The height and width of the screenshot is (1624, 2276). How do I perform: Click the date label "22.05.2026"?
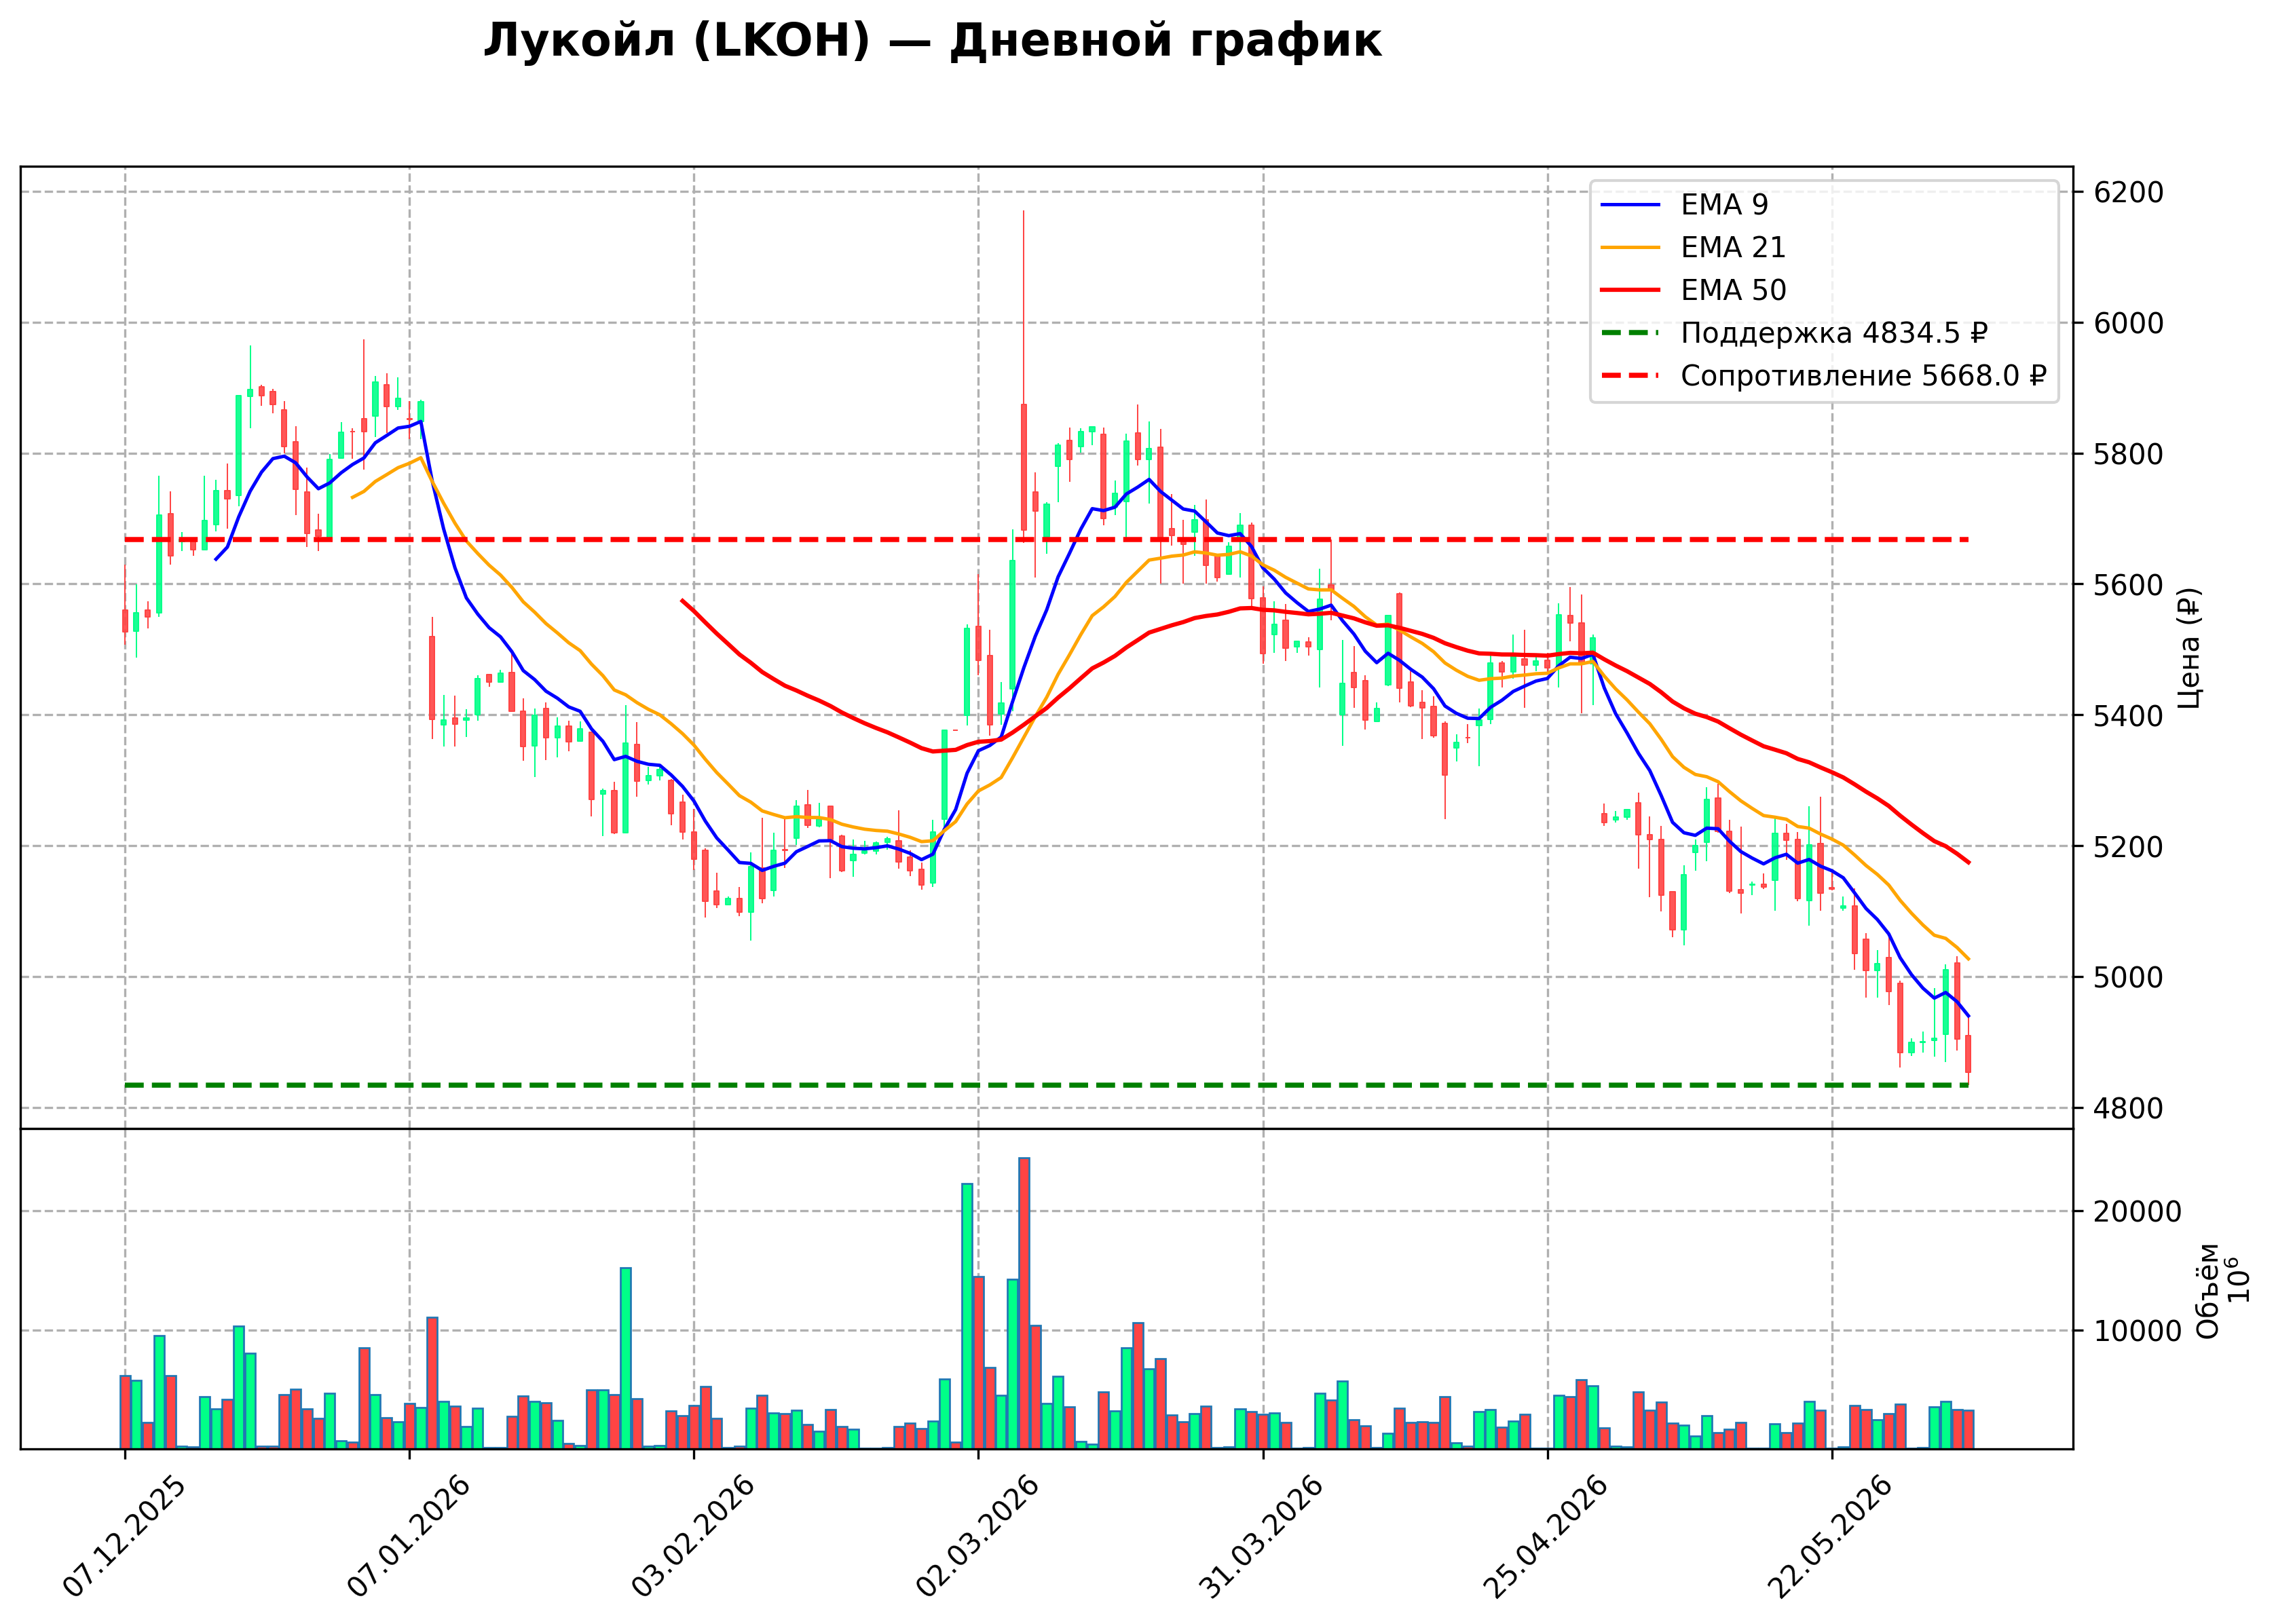pyautogui.click(x=1831, y=1538)
